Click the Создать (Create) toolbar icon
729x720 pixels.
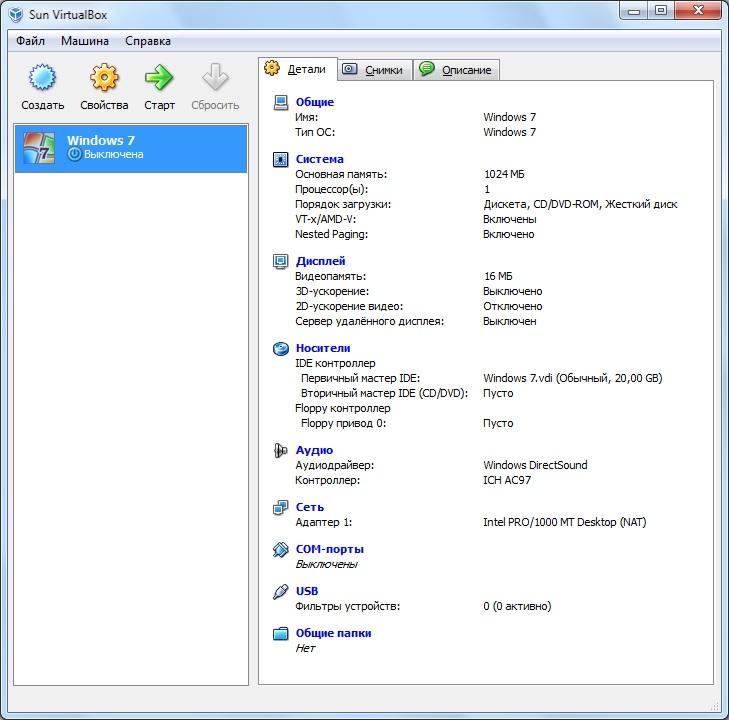pyautogui.click(x=42, y=79)
